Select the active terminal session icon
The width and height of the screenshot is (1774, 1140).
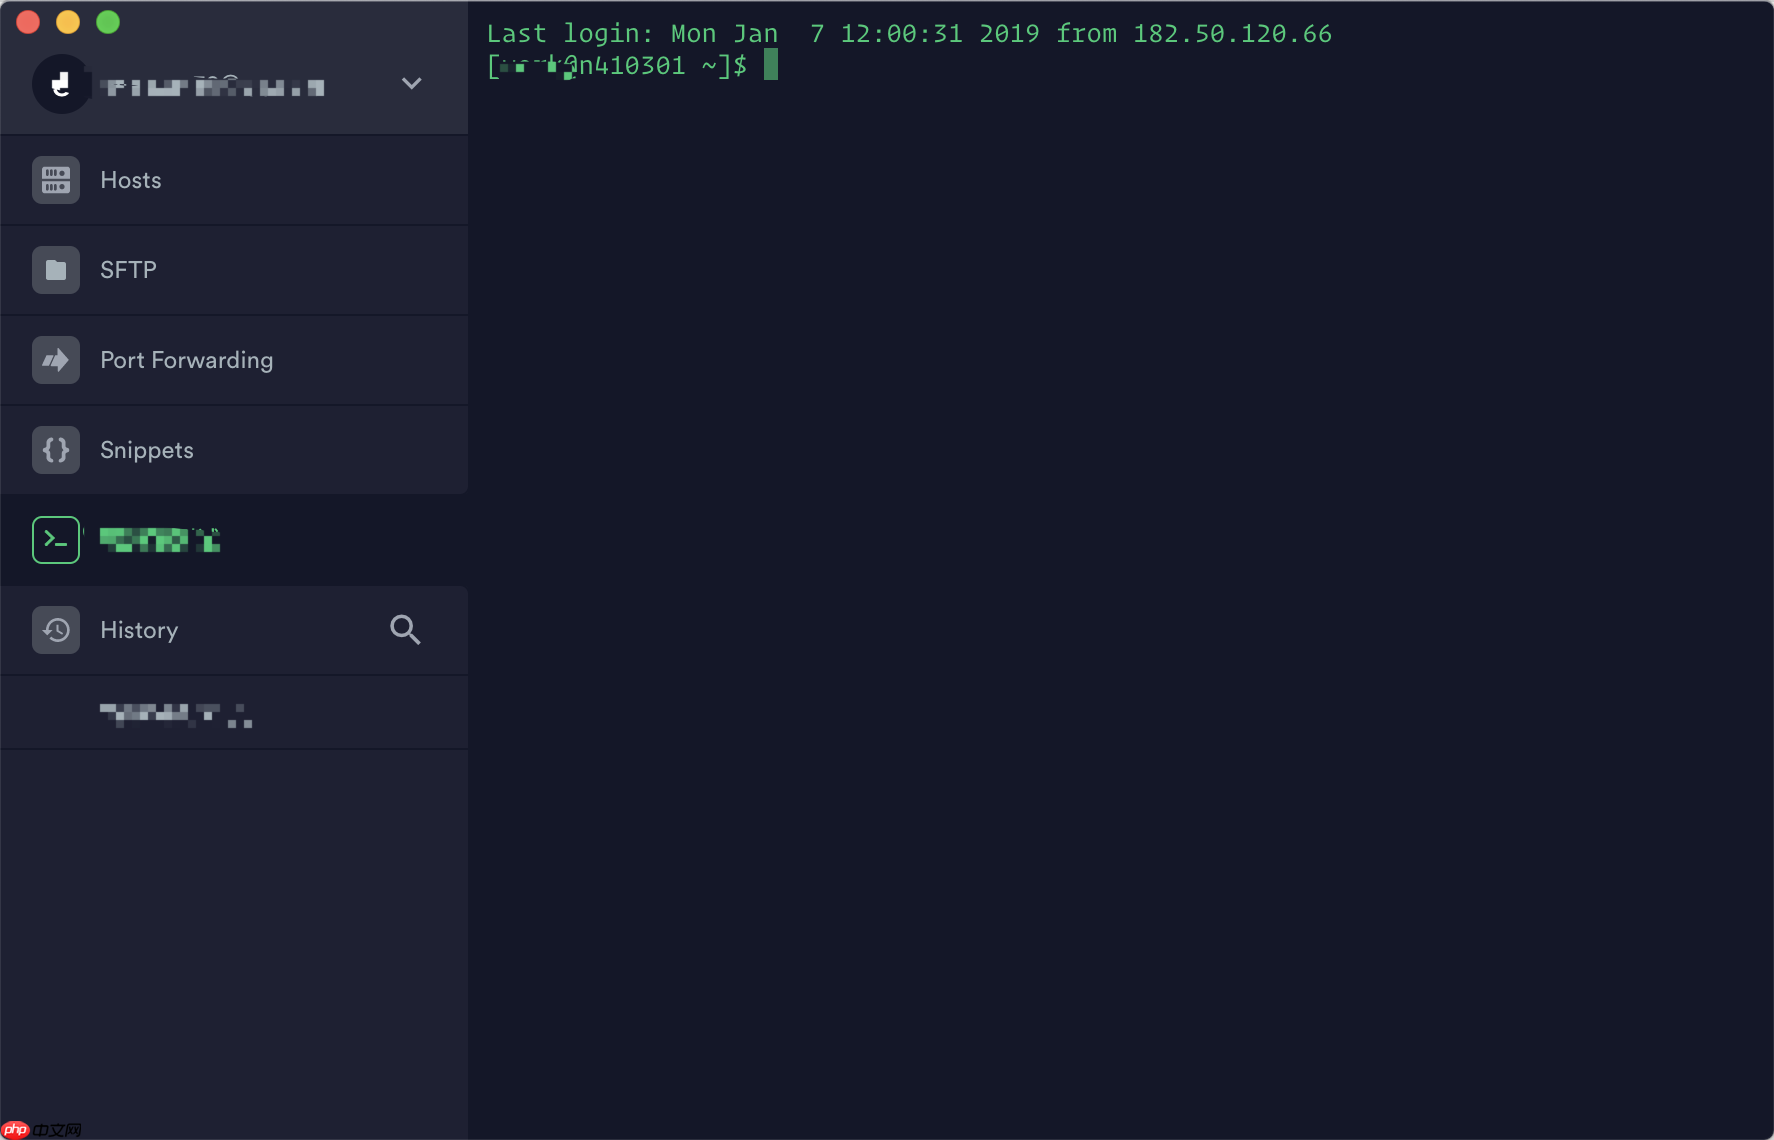click(x=56, y=540)
